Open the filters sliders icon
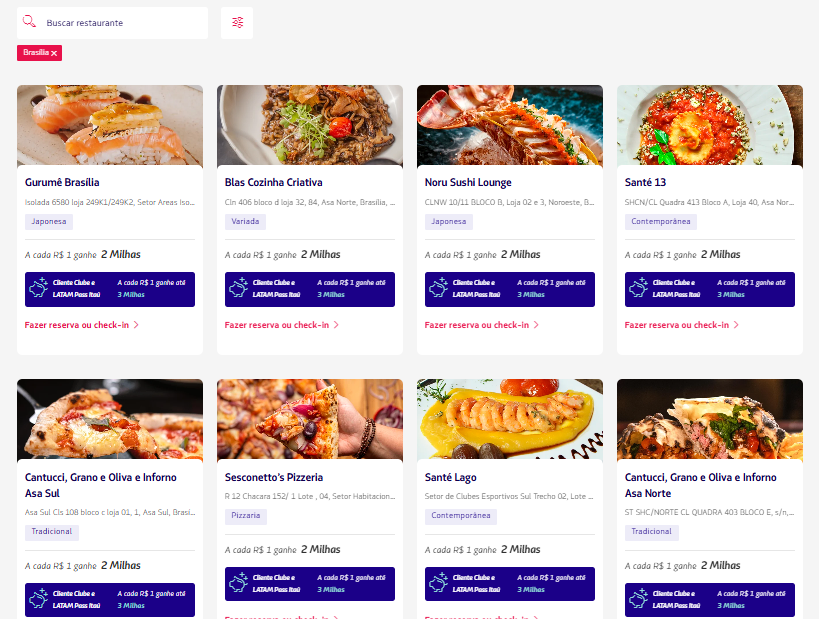The image size is (819, 619). 237,22
